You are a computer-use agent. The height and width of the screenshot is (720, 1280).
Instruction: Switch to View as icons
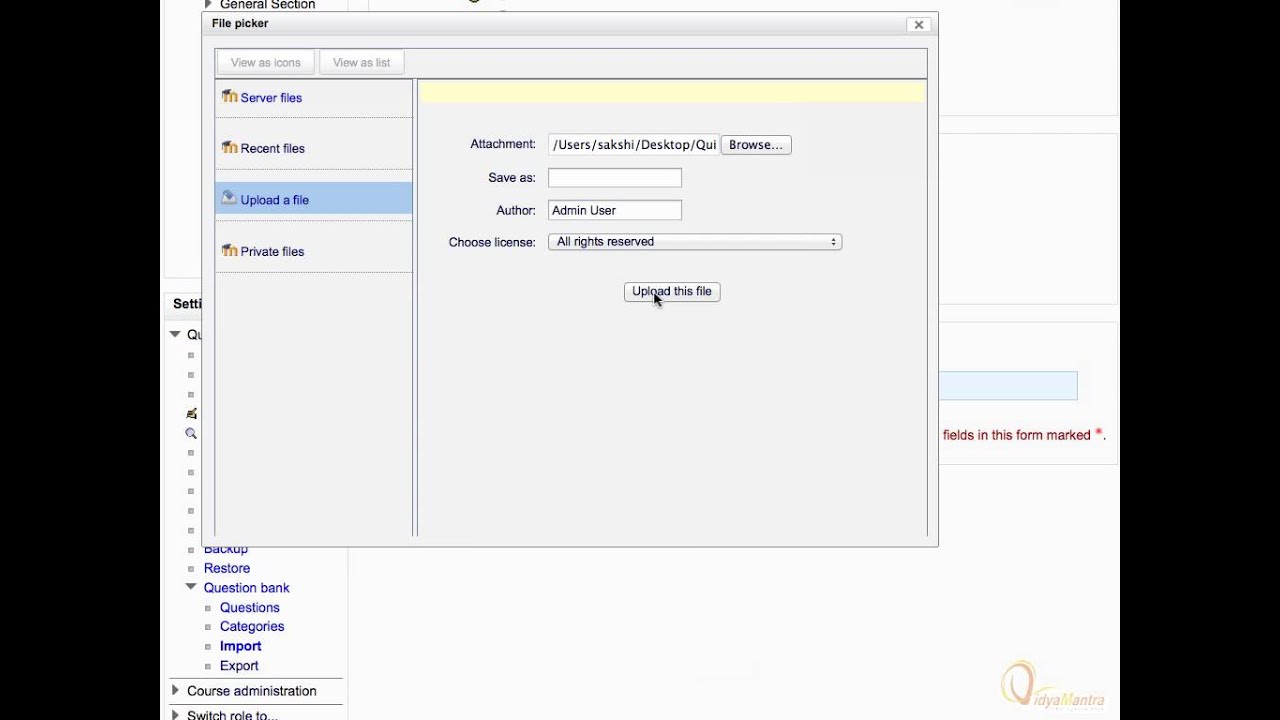266,62
